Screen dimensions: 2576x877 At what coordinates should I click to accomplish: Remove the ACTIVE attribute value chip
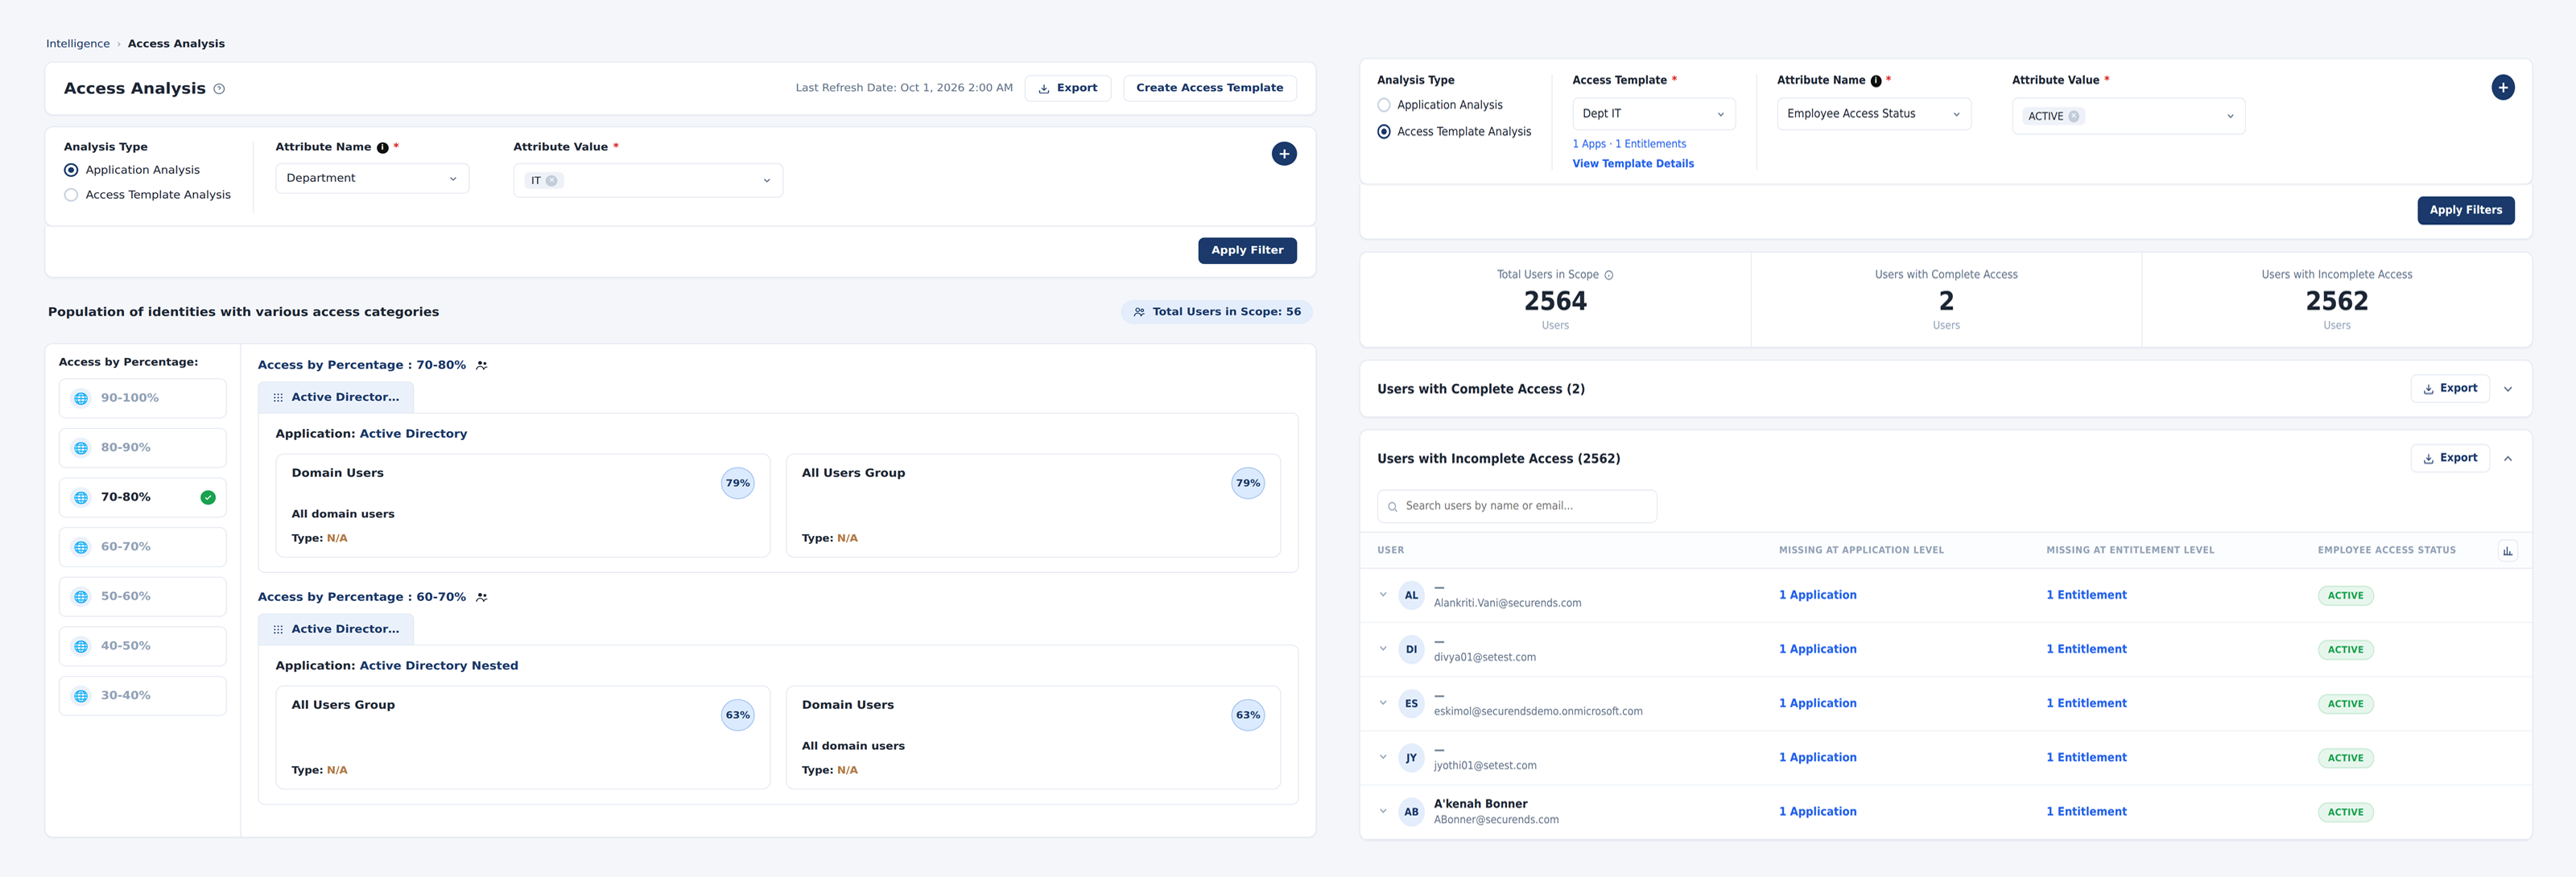[x=2073, y=117]
